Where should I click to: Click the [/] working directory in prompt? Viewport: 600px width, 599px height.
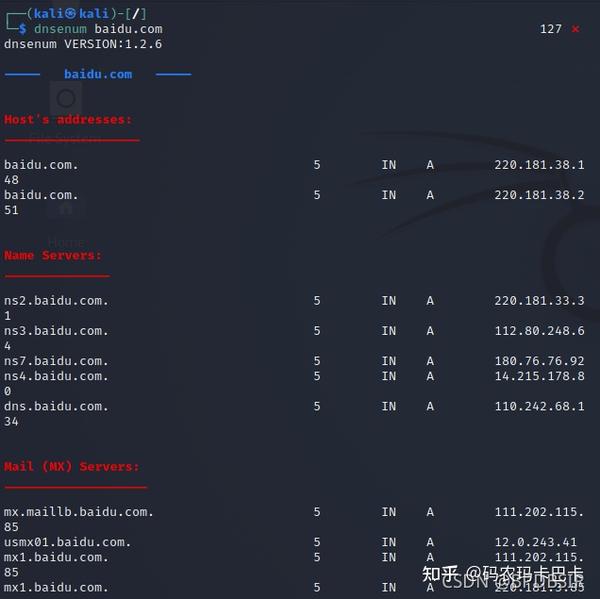click(135, 14)
